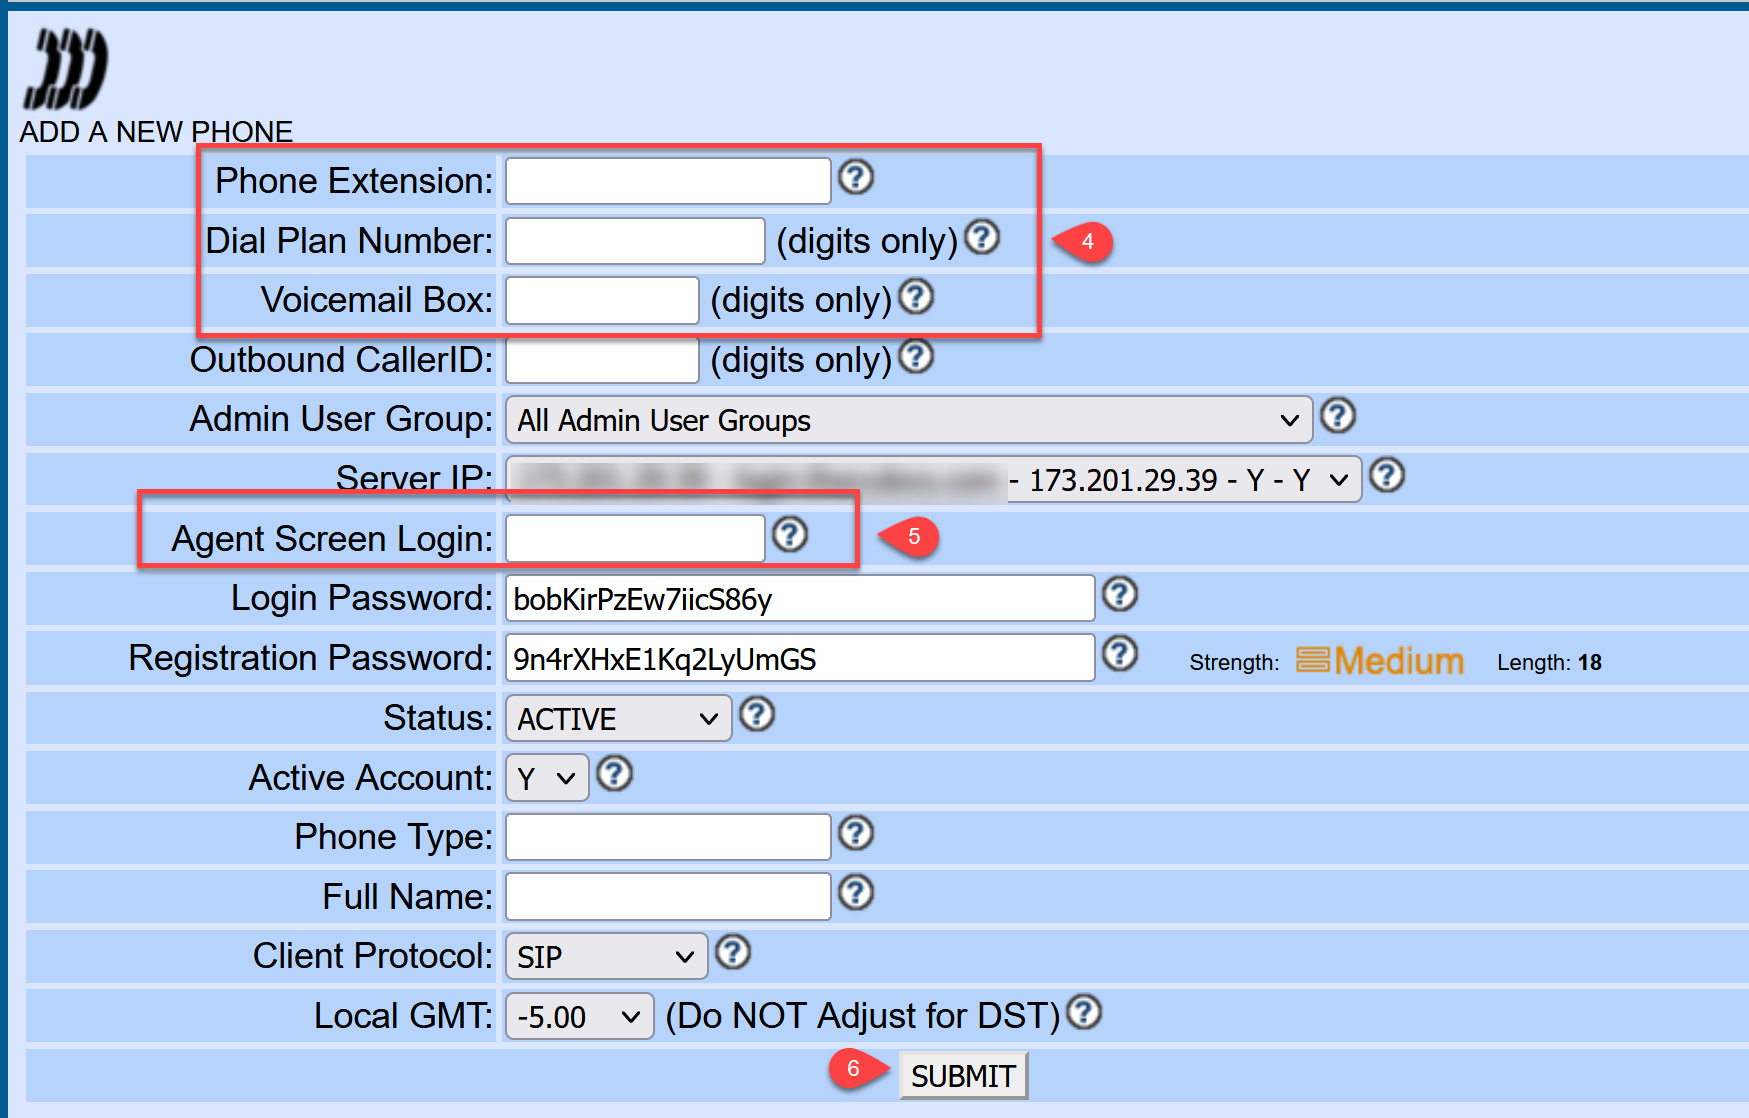Change the Status dropdown from ACTIVE
Screen dimensions: 1749x1118
(618, 718)
